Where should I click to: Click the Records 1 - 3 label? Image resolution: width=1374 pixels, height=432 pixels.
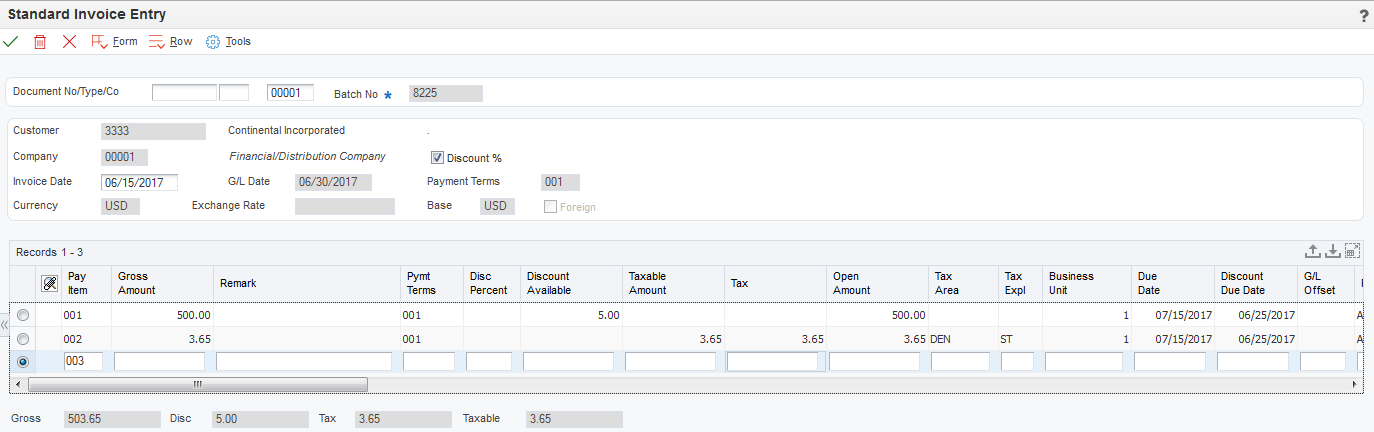click(x=49, y=252)
